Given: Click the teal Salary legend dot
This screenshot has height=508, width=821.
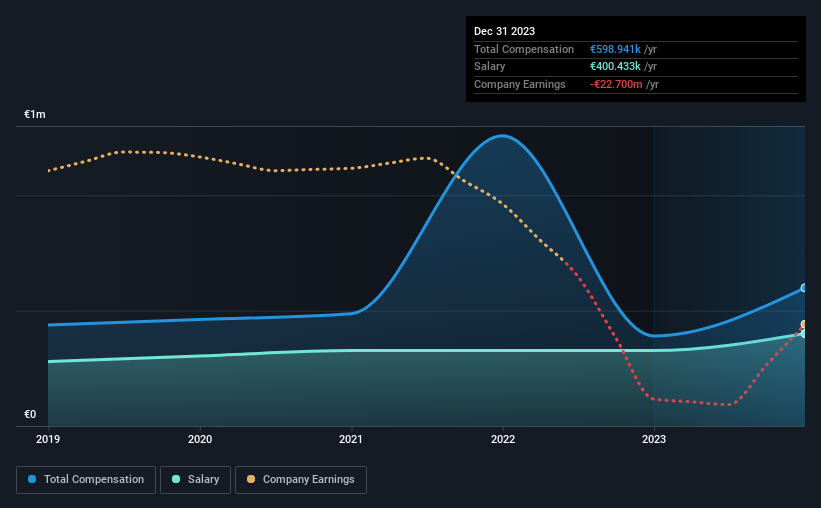Looking at the screenshot, I should [x=176, y=479].
